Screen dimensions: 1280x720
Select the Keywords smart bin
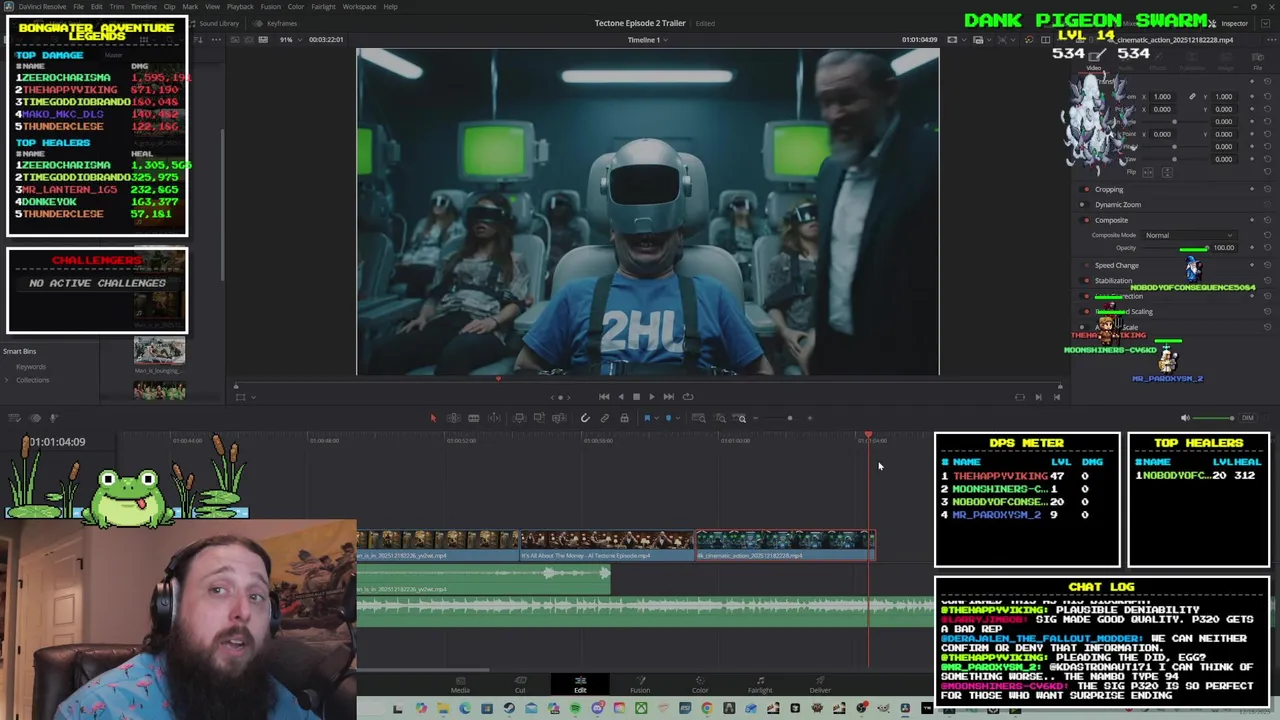pos(31,366)
